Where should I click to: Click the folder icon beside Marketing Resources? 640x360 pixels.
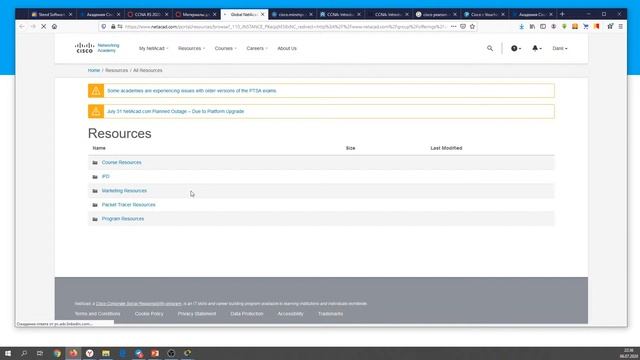[95, 191]
